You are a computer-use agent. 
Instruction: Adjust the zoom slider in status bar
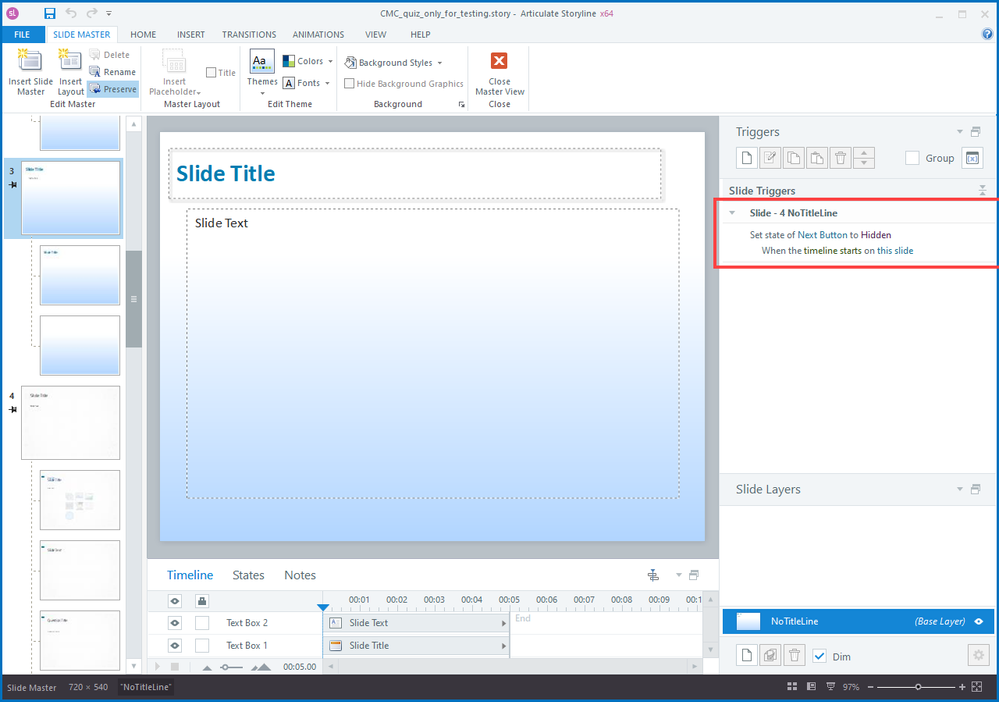point(918,687)
